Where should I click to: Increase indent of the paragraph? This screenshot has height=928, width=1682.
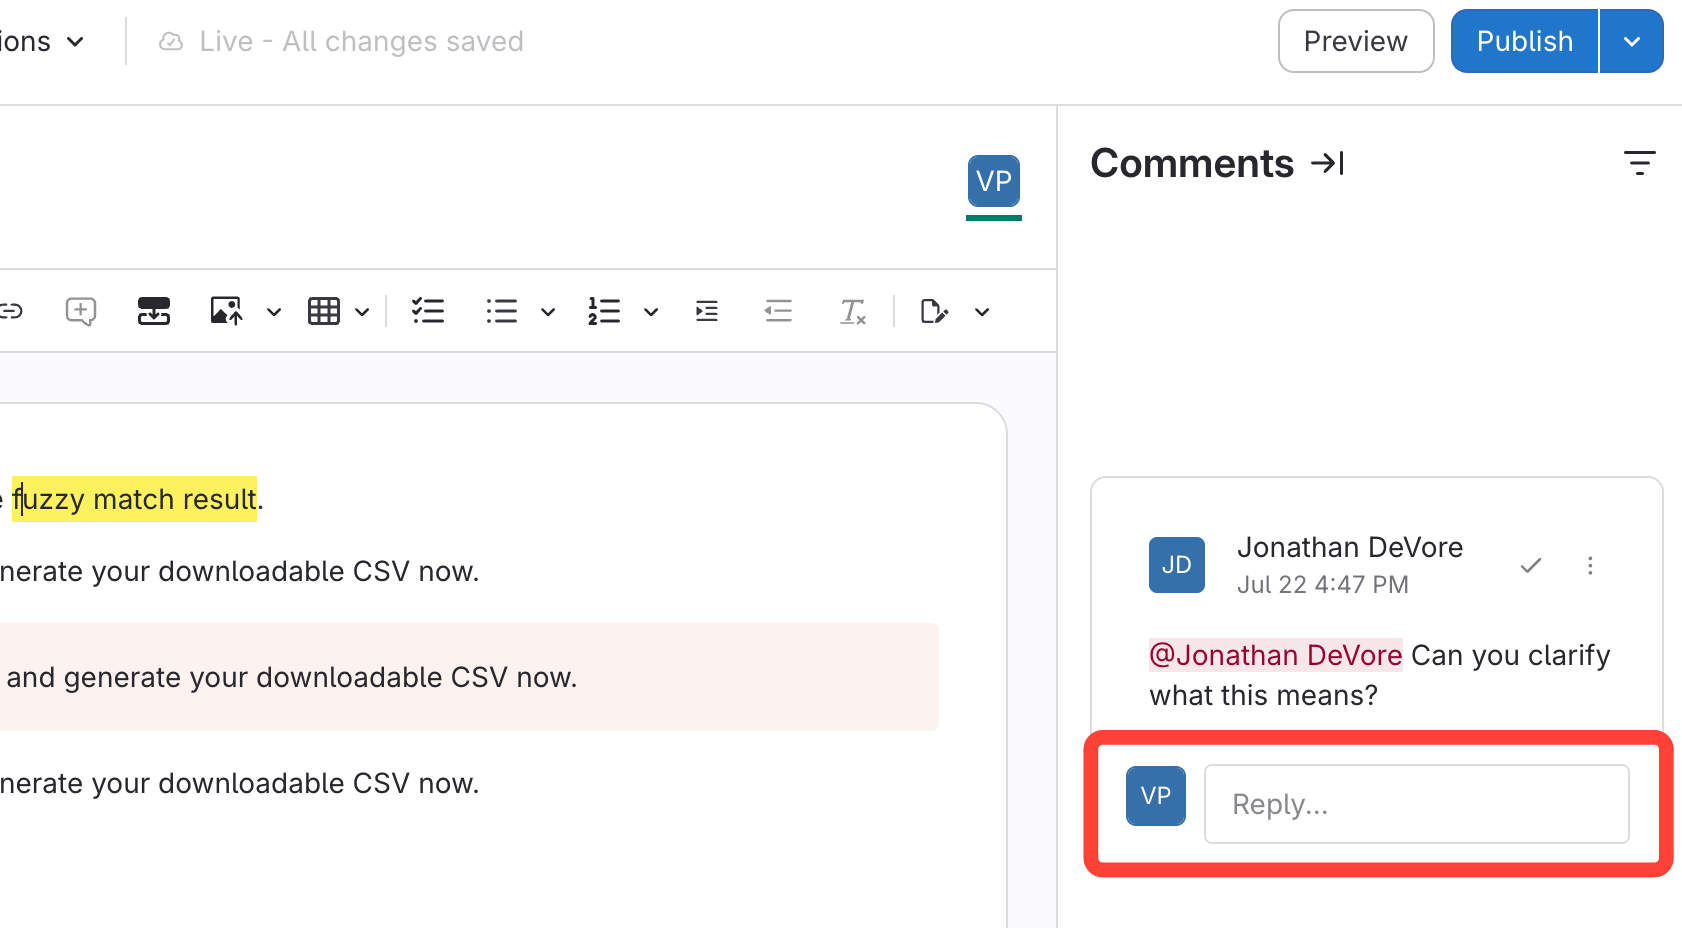point(707,311)
